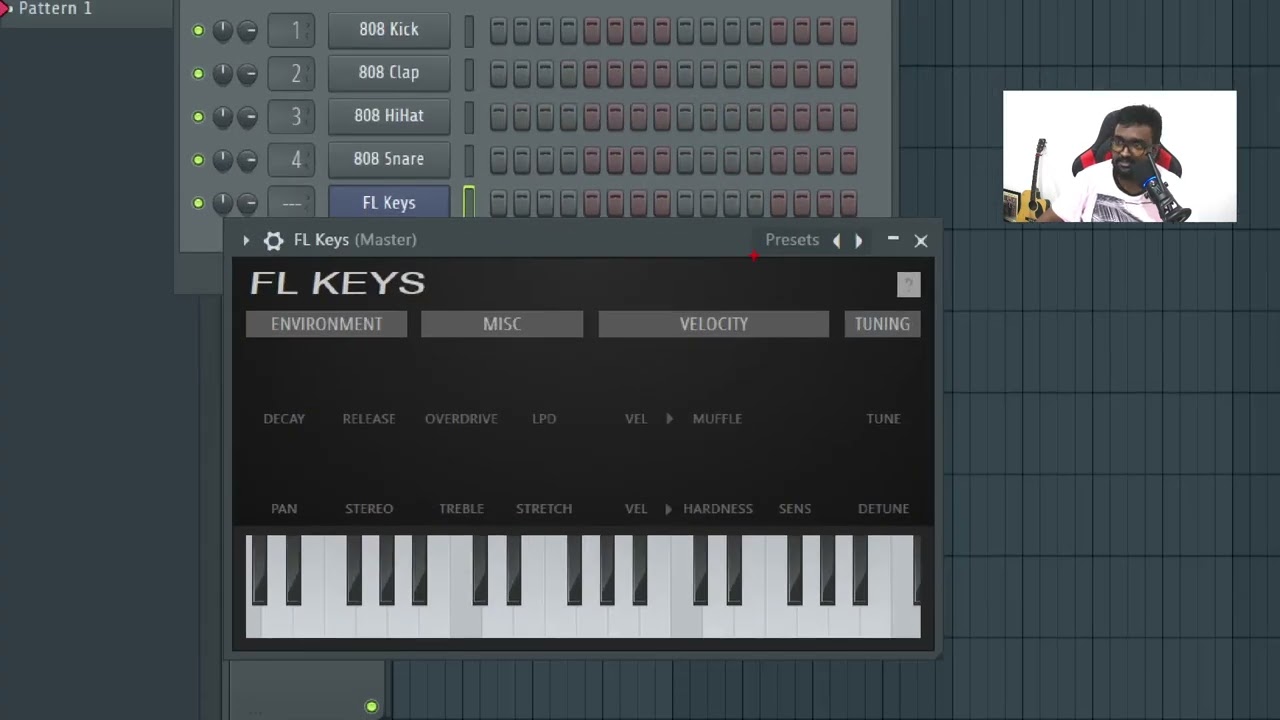This screenshot has width=1280, height=720.
Task: Select previous preset arrow in FL Keys
Action: pyautogui.click(x=837, y=240)
